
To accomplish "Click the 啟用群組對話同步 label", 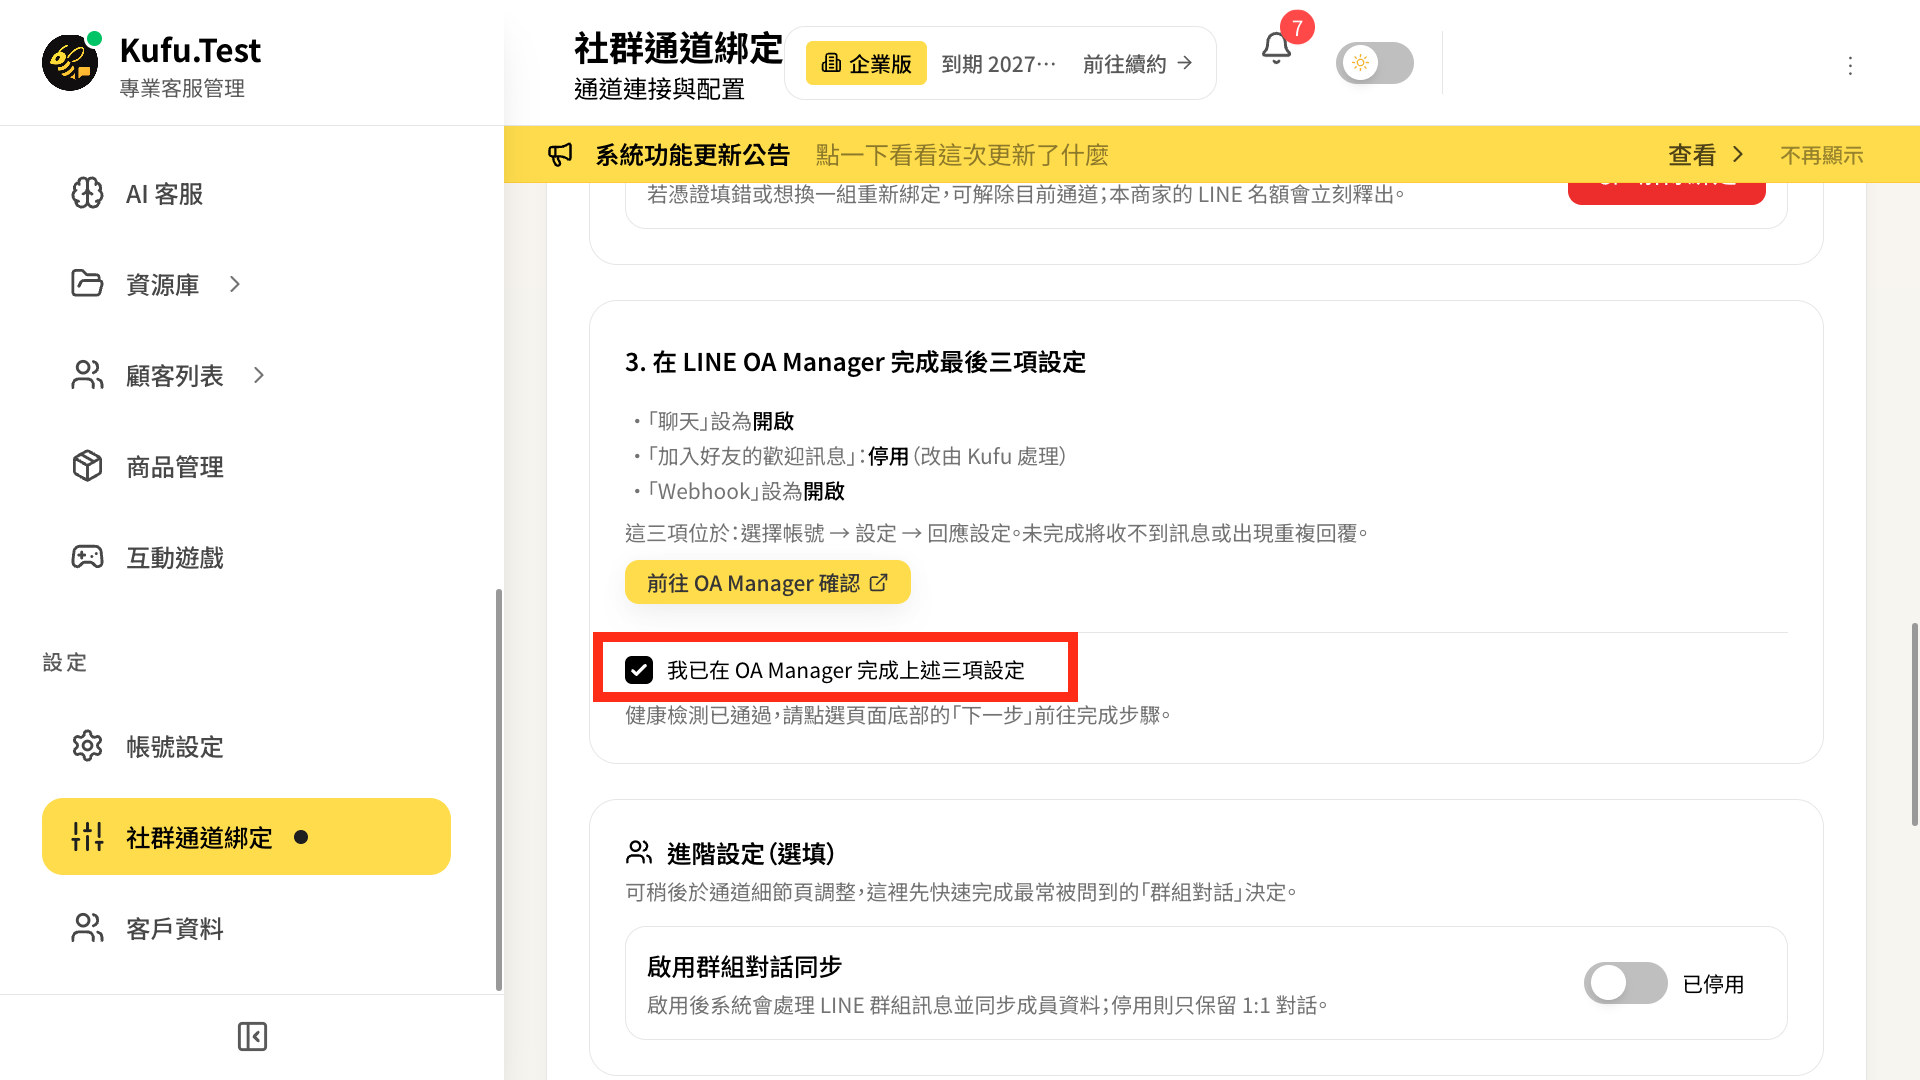I will click(x=744, y=967).
